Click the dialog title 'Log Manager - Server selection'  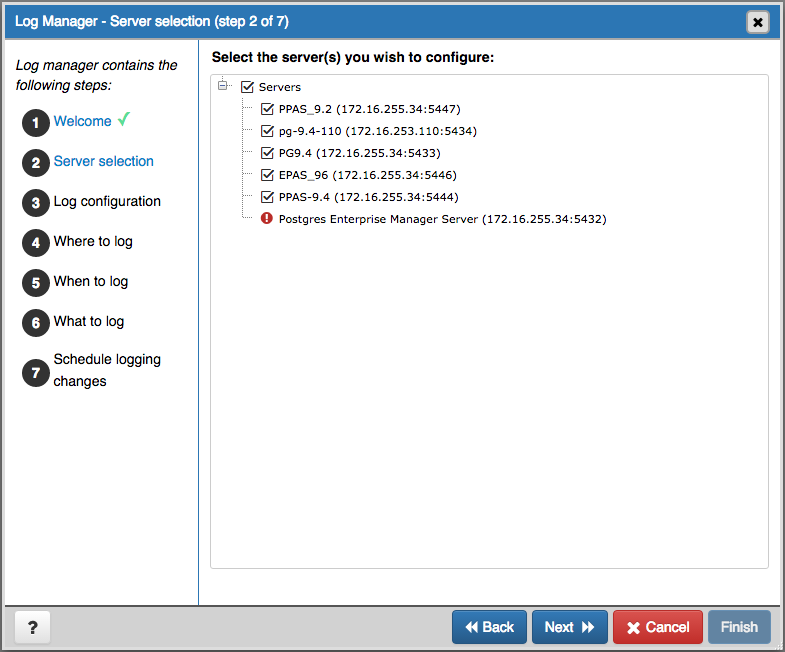152,22
